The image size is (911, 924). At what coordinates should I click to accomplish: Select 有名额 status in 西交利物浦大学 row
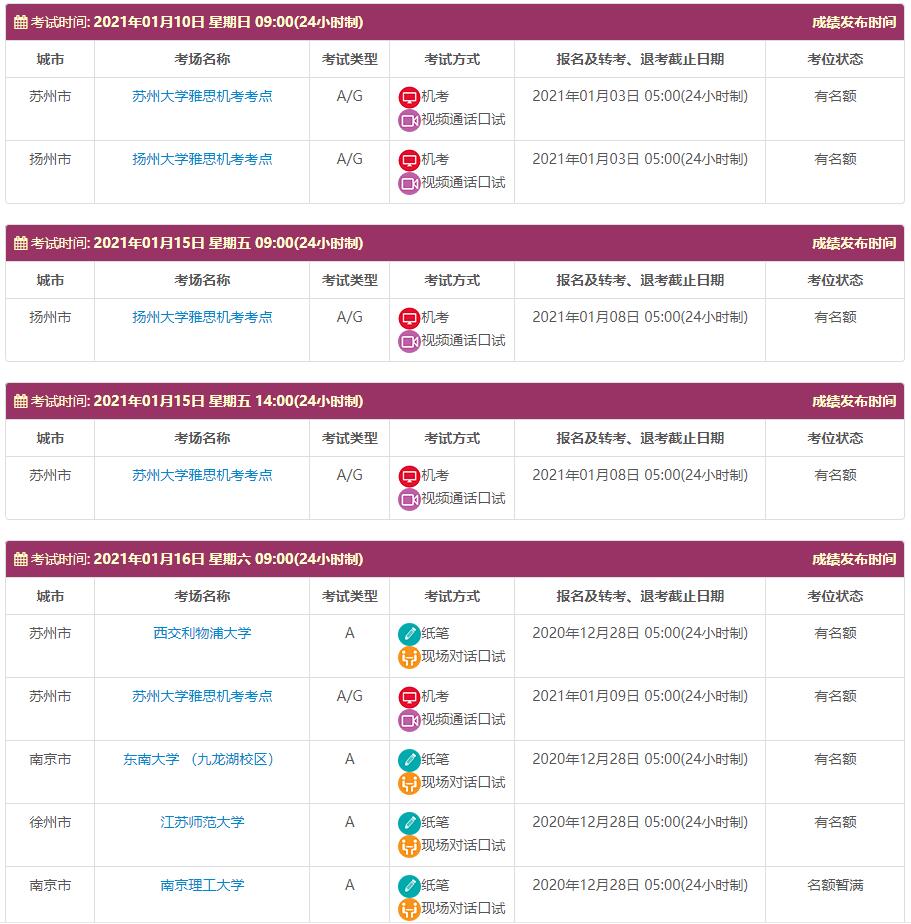point(835,633)
